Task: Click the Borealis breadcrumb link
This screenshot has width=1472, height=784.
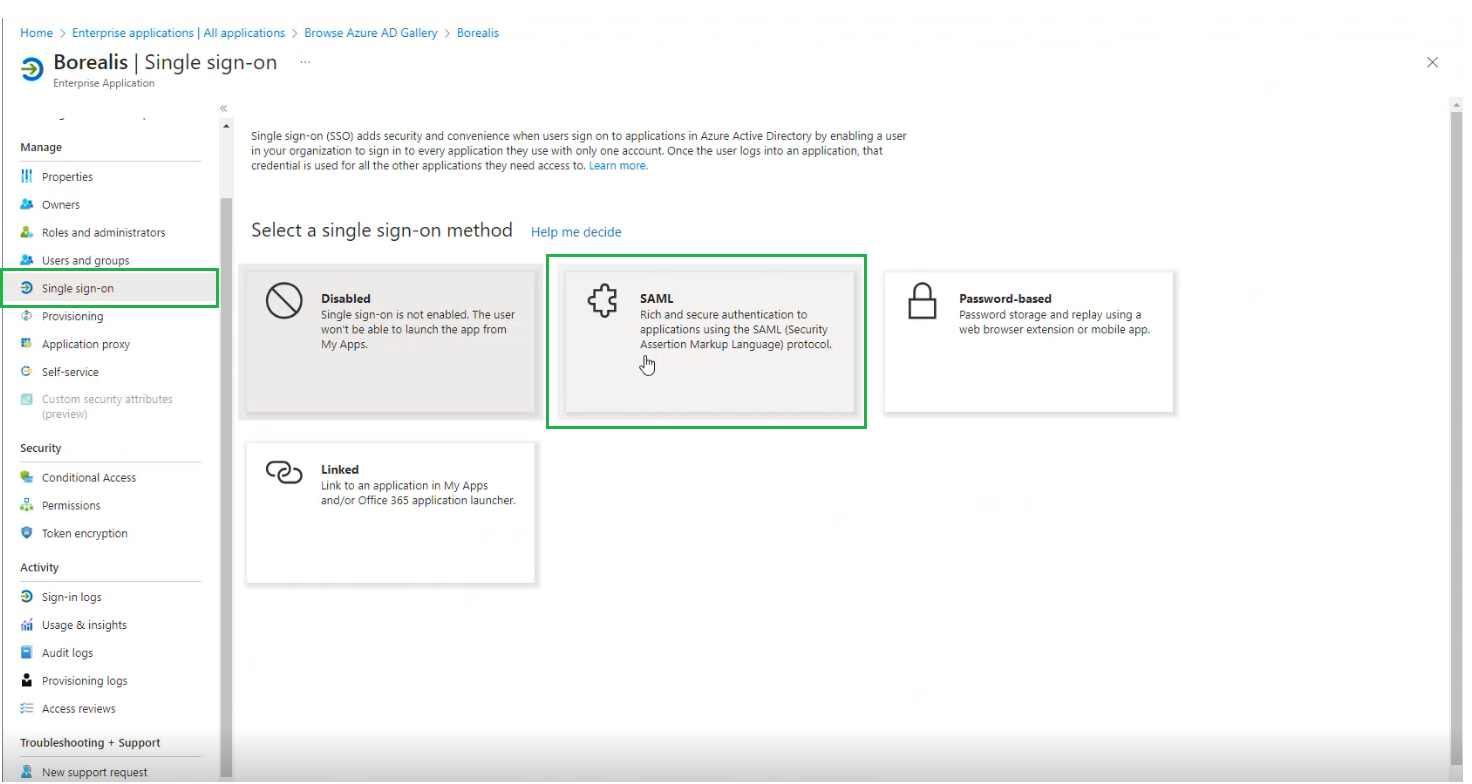Action: click(x=478, y=33)
